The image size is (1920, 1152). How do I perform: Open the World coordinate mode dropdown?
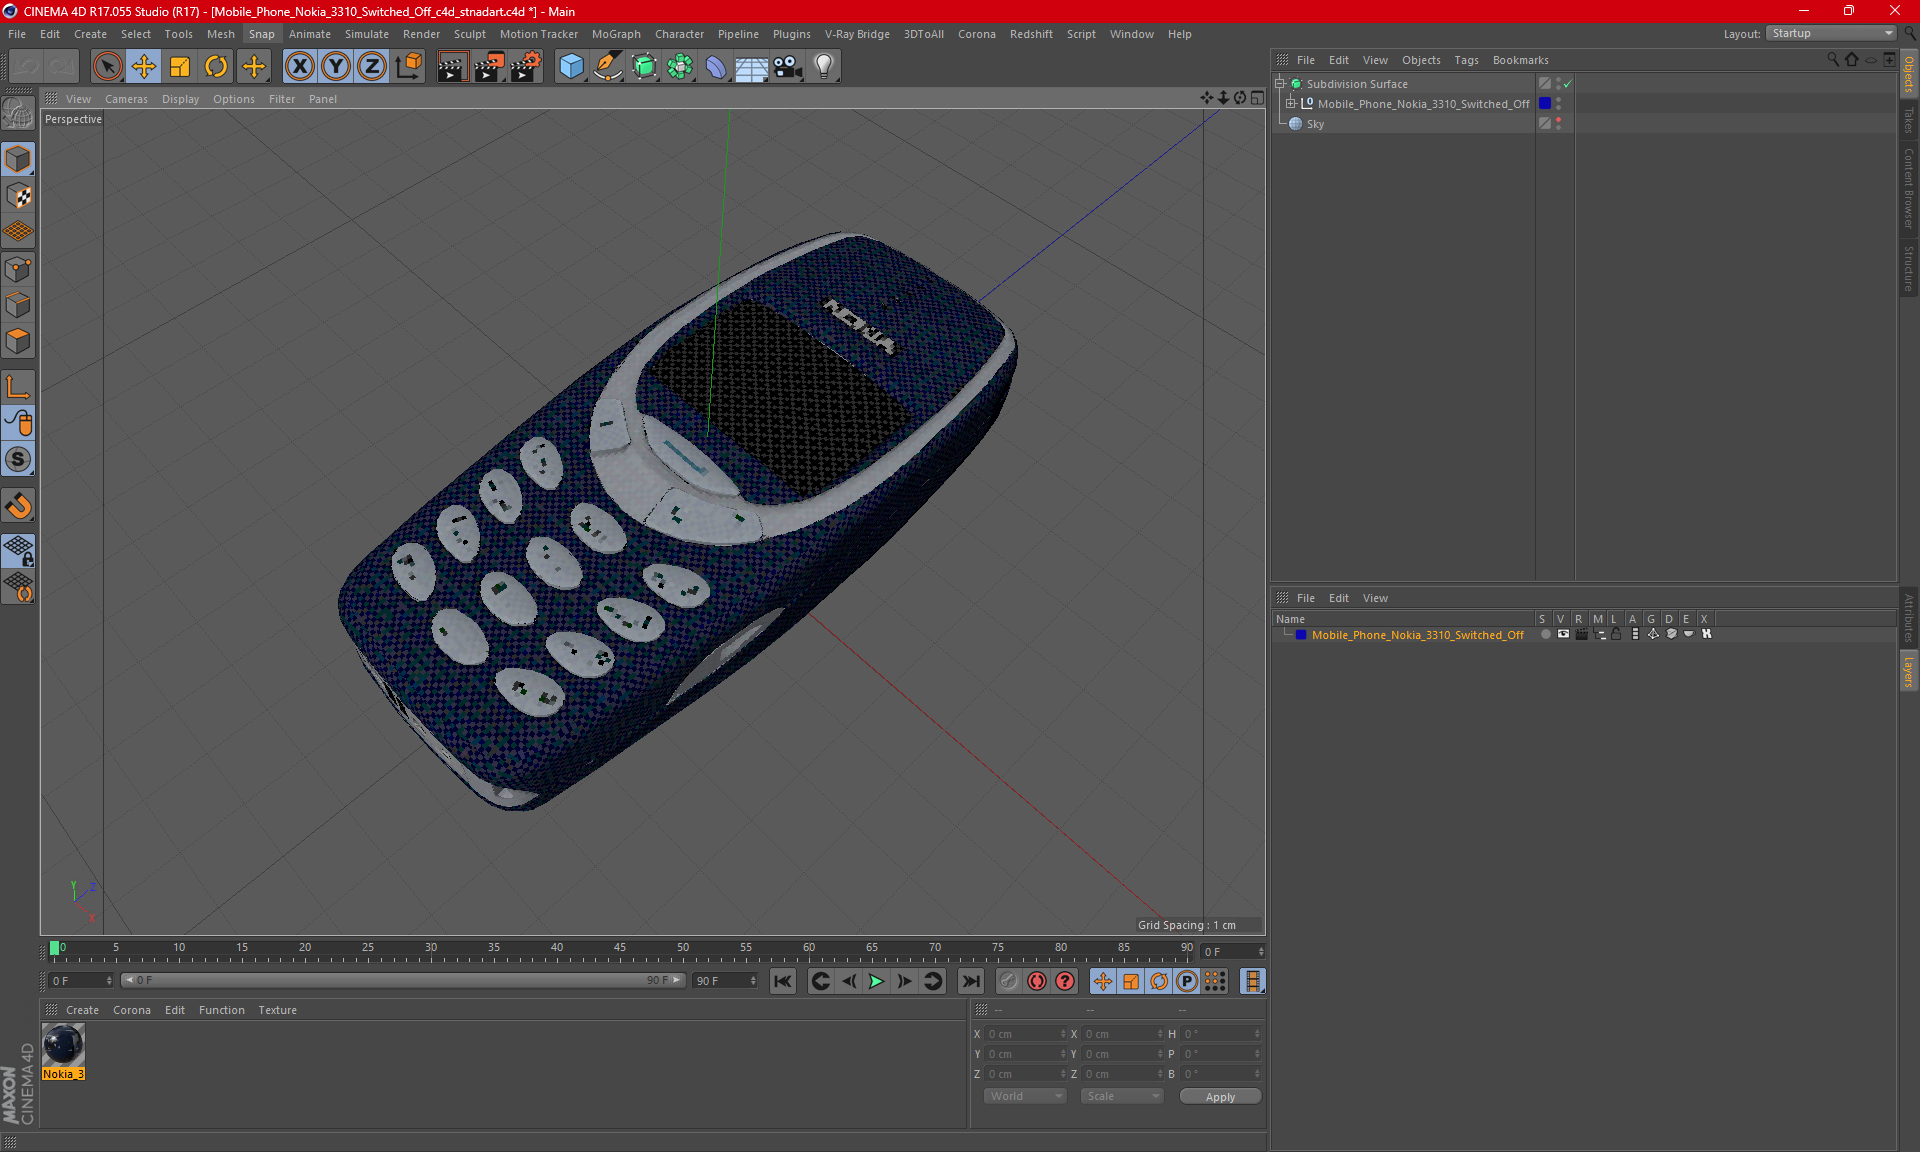pos(1025,1096)
